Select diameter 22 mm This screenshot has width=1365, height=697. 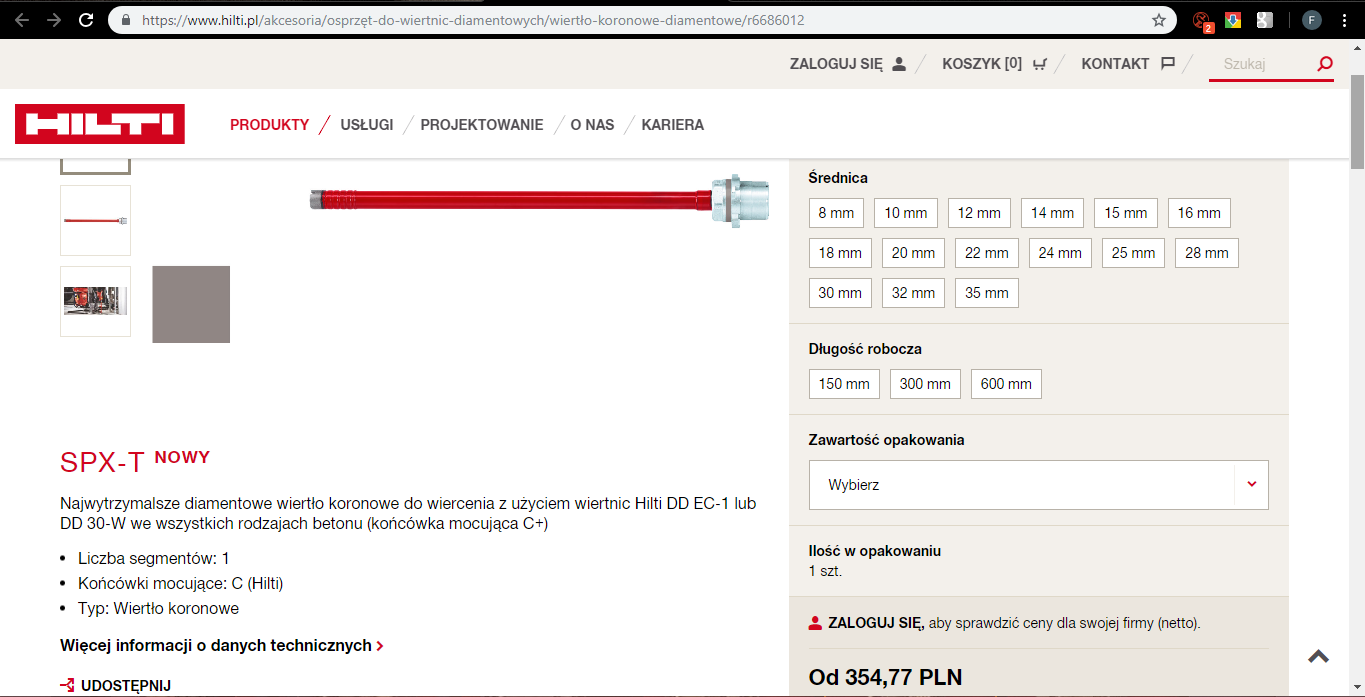[987, 253]
